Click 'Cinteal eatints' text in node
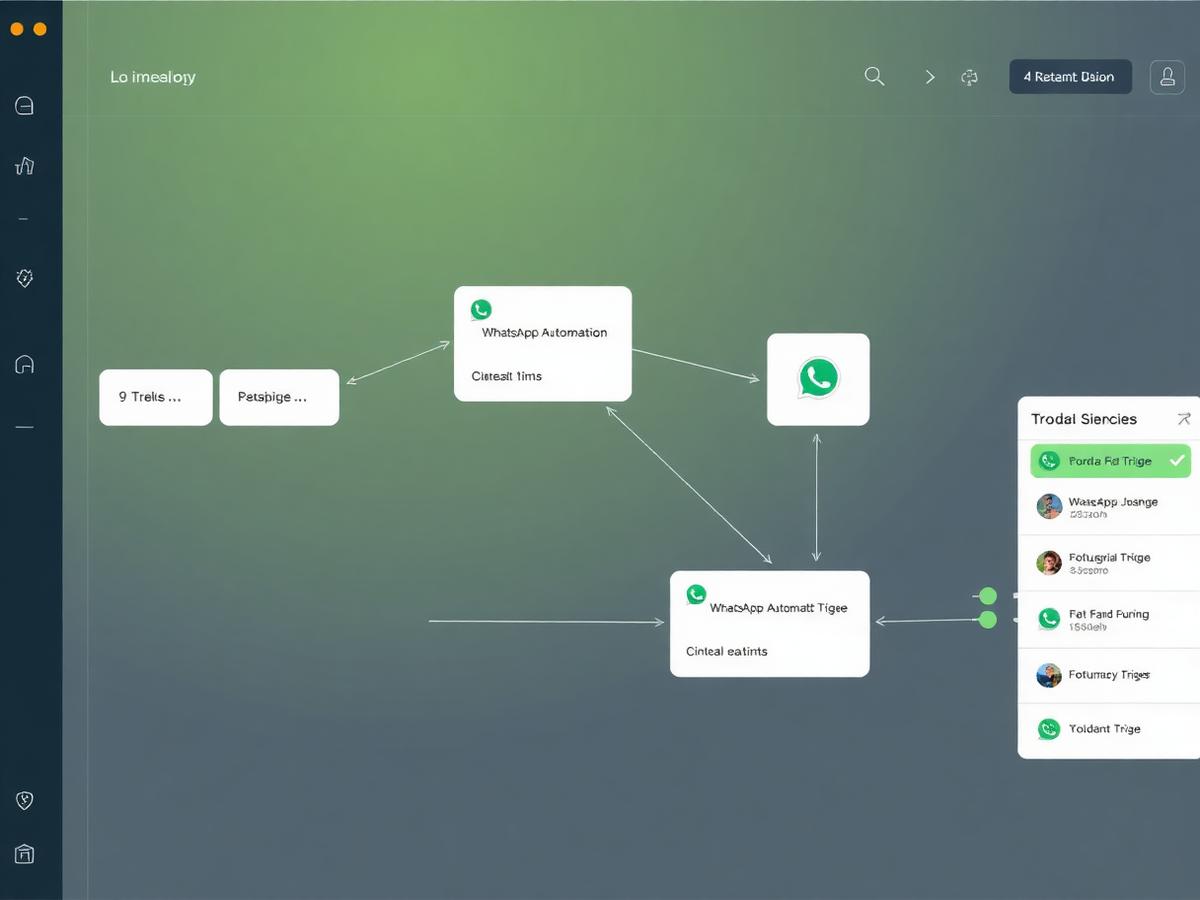 coord(727,651)
